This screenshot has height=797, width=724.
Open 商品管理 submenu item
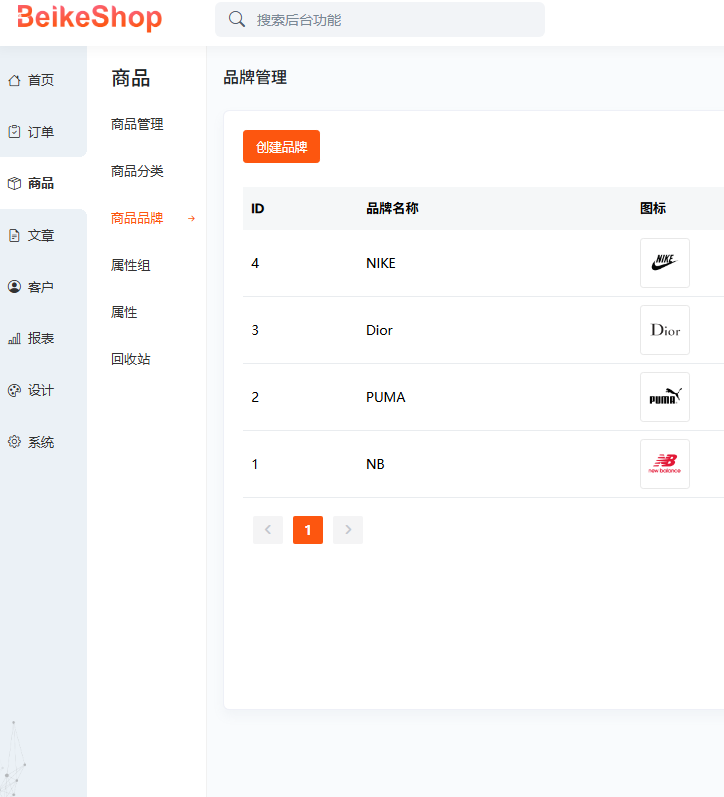(137, 124)
